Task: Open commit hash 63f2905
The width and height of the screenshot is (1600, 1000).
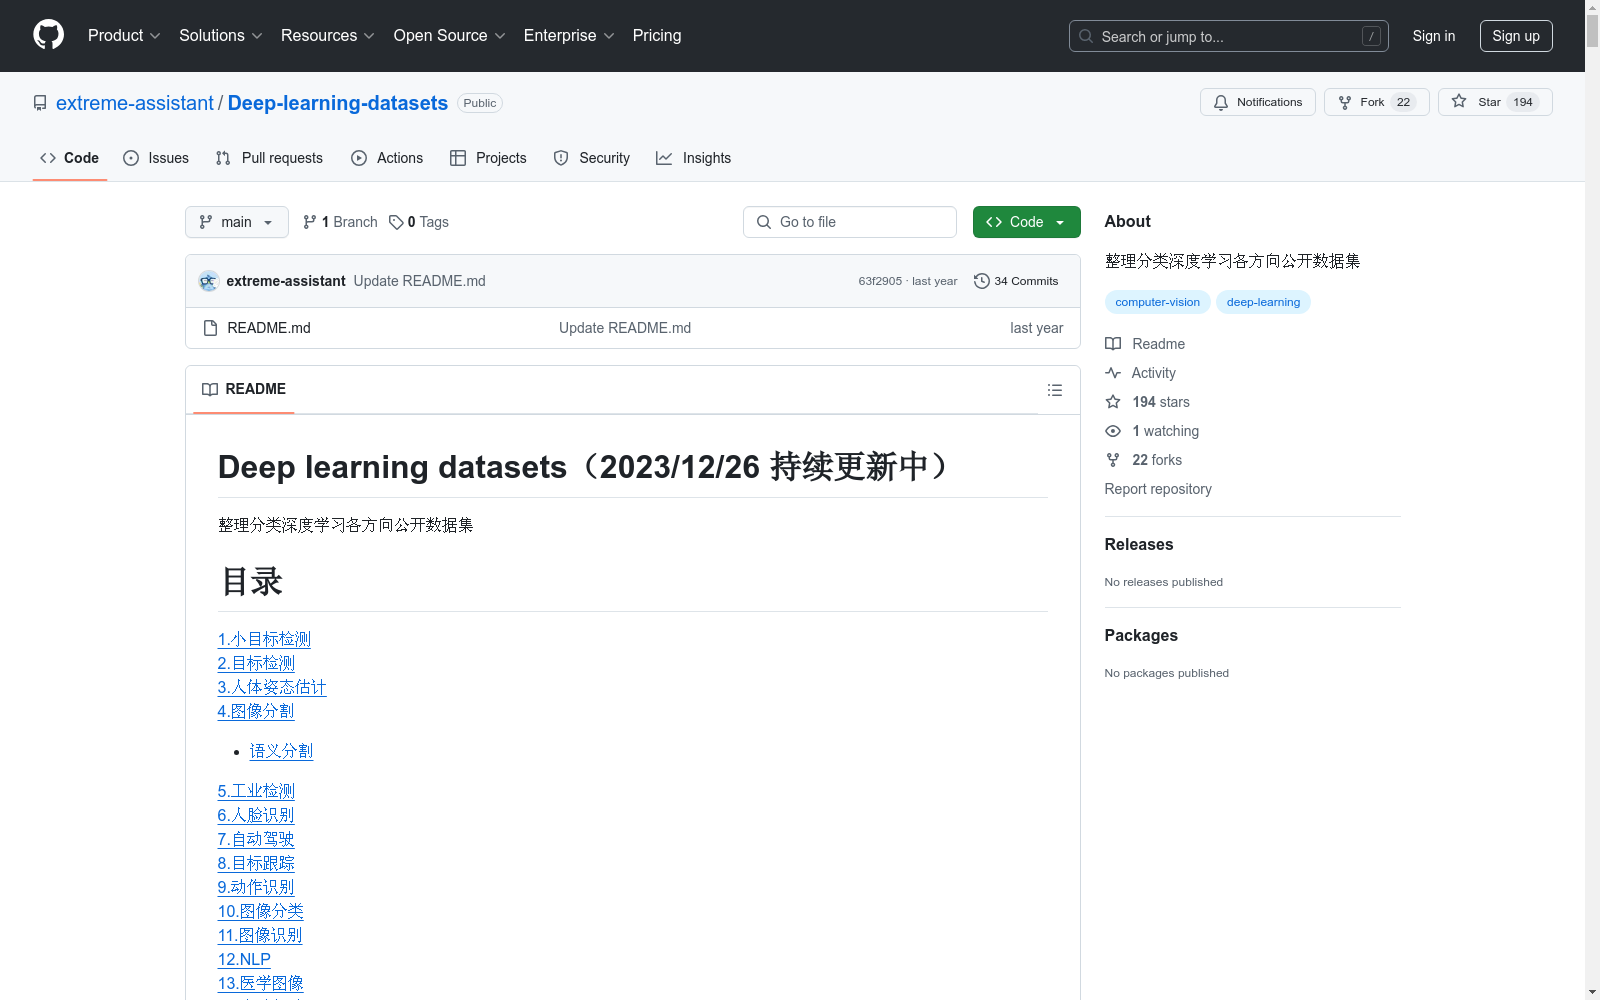Action: (880, 281)
